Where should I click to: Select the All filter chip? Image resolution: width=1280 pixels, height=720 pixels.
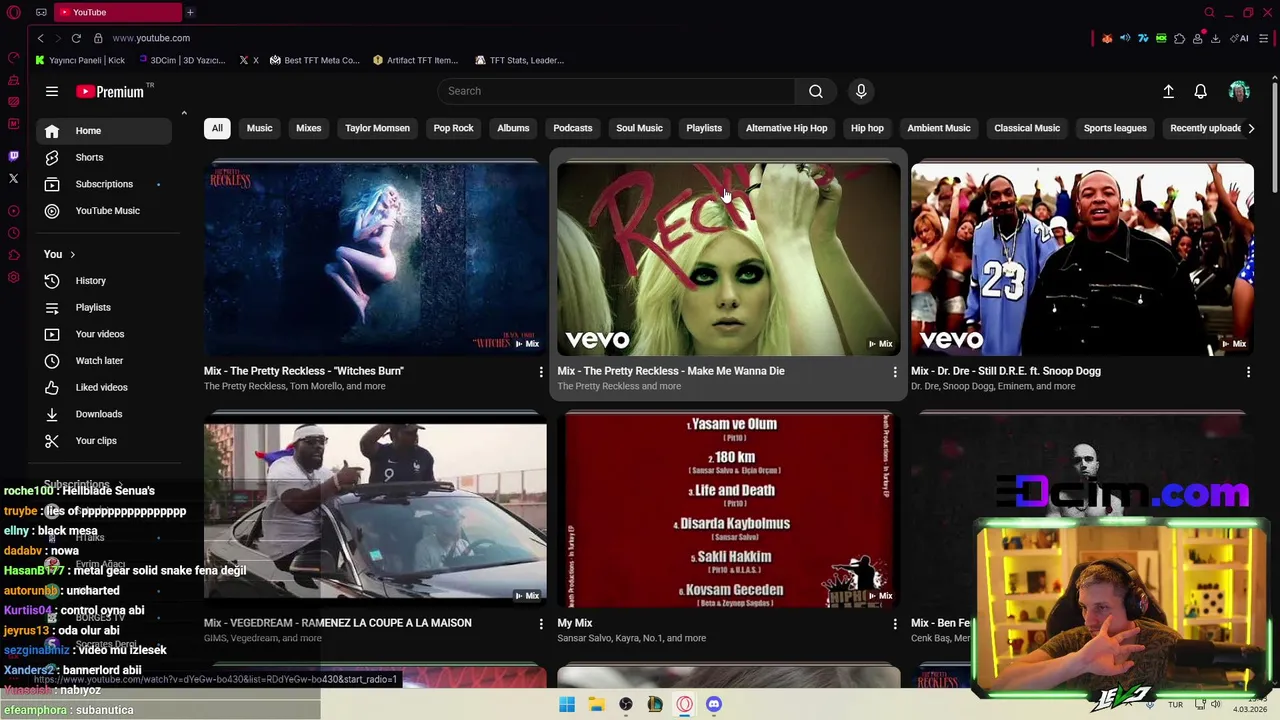(x=217, y=128)
